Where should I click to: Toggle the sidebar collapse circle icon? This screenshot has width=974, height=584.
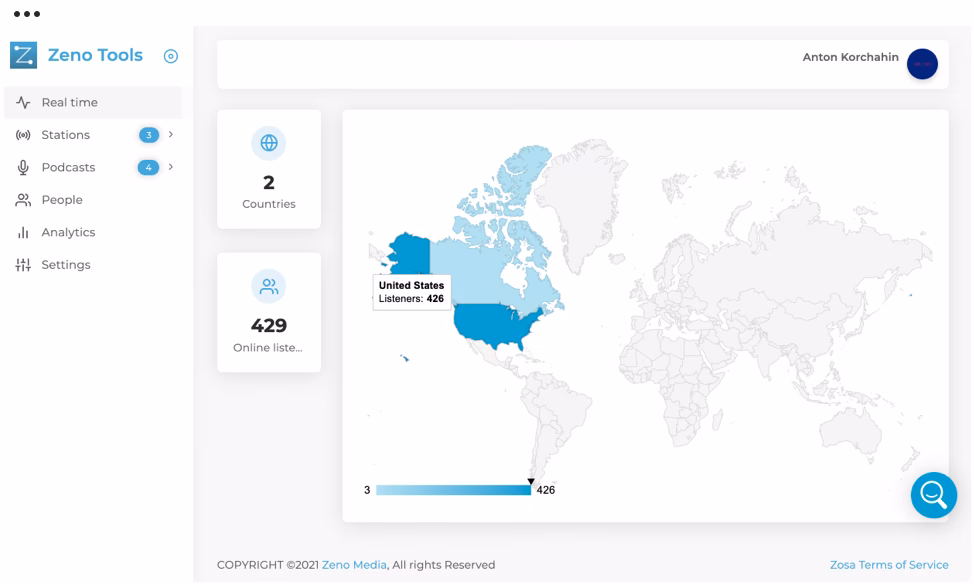point(171,56)
